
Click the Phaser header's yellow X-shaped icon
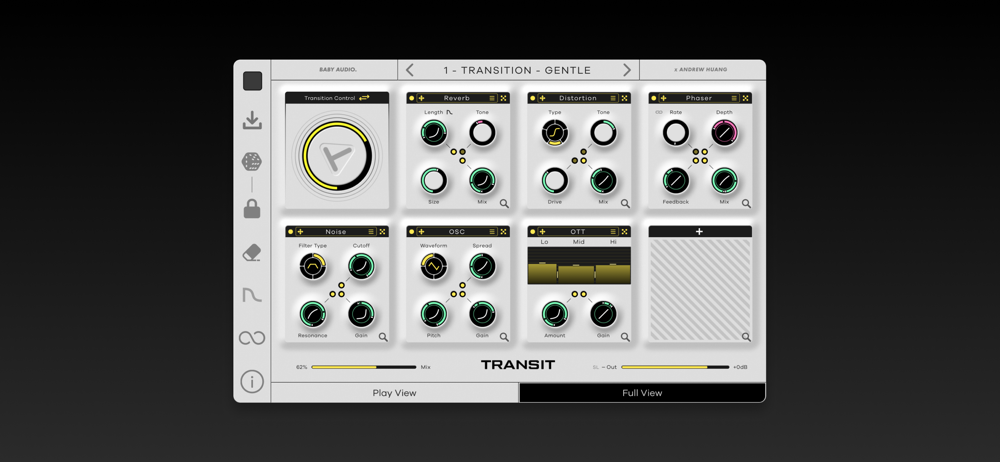coord(746,98)
